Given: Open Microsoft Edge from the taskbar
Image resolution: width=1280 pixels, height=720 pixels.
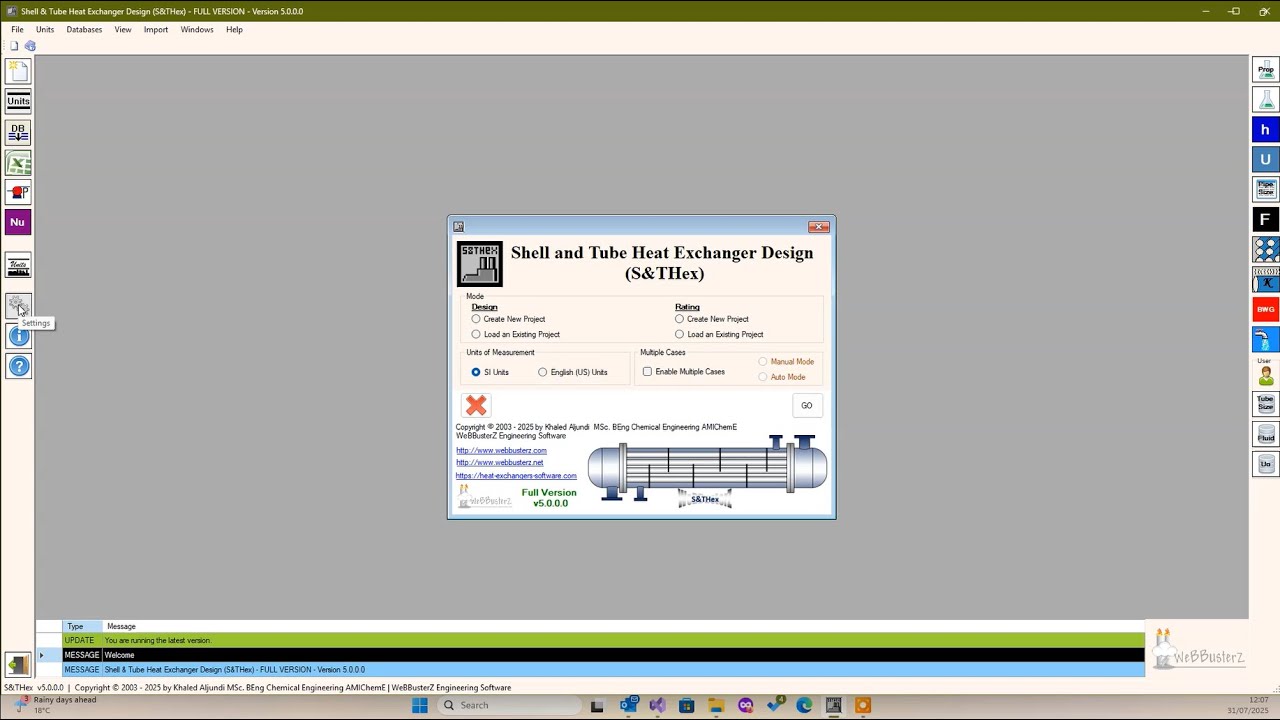Looking at the screenshot, I should point(804,705).
